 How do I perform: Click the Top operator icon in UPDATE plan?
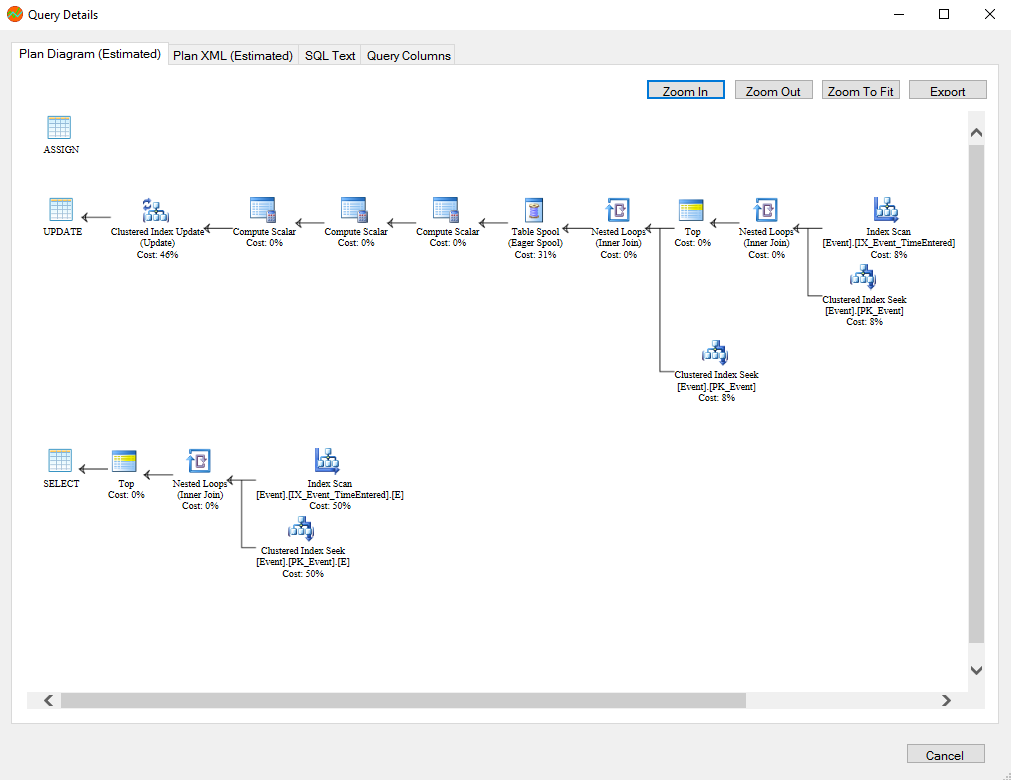(x=691, y=210)
